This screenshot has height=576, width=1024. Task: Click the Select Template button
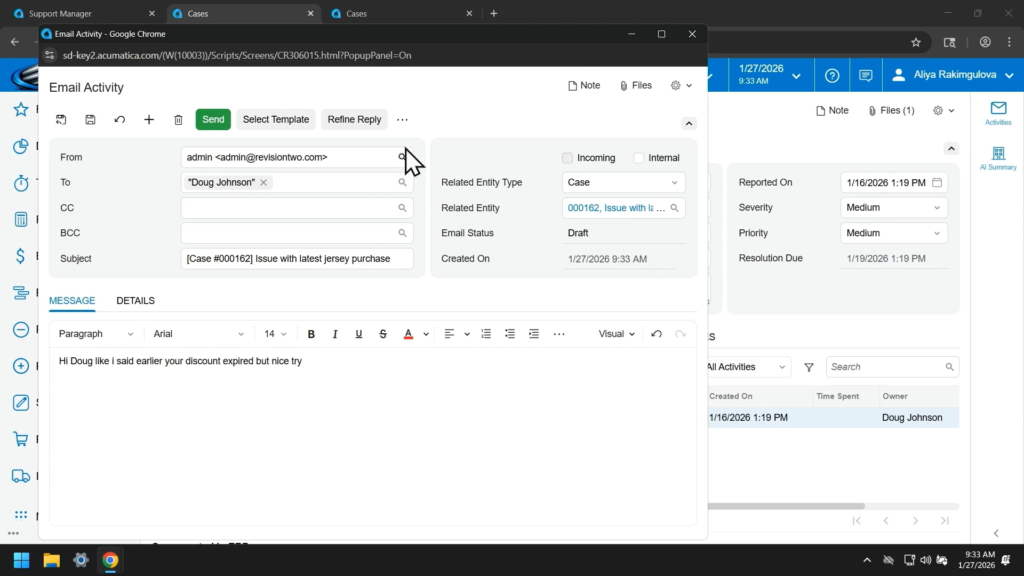276,120
